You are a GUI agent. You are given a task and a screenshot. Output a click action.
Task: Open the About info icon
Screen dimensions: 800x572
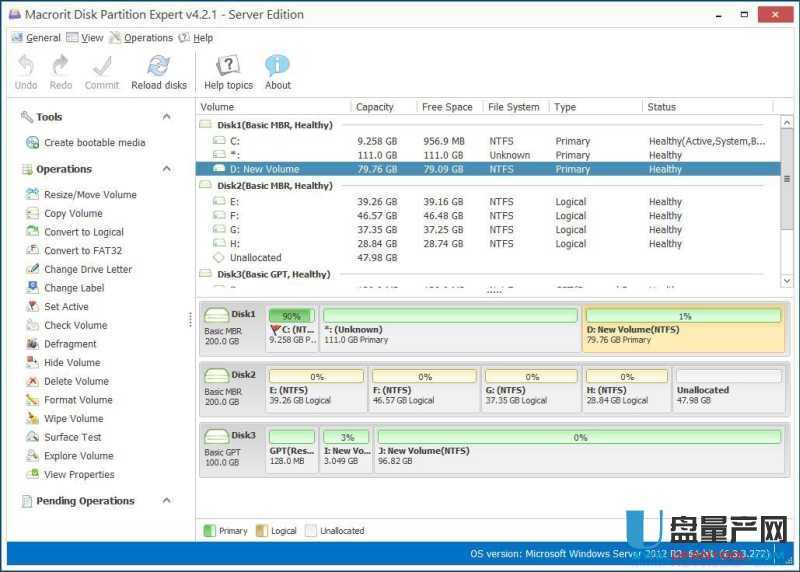[x=277, y=67]
